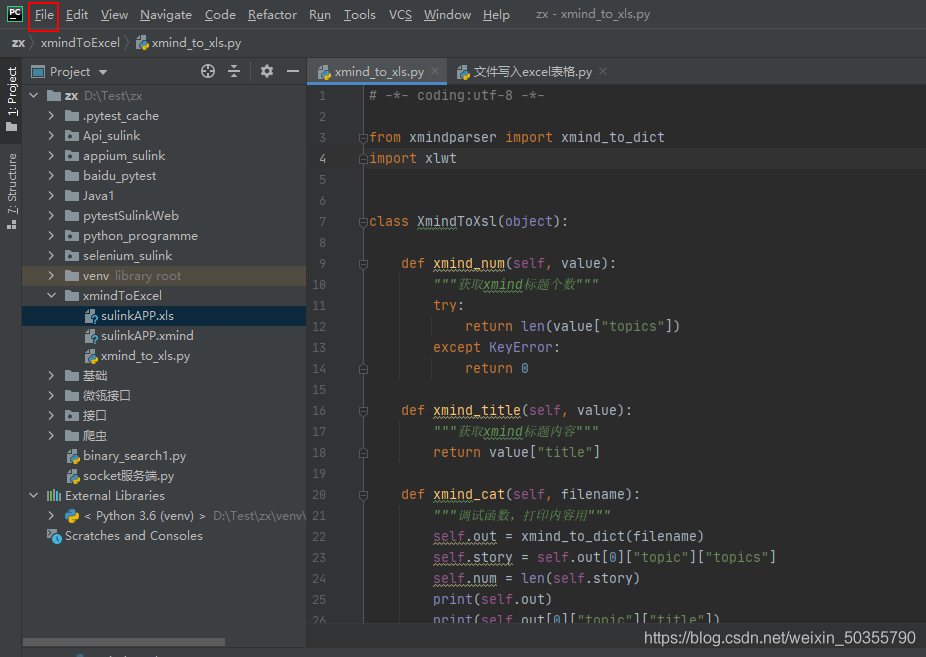Fold the class XmindToXsl code block
Viewport: 926px width, 657px height.
coord(362,221)
